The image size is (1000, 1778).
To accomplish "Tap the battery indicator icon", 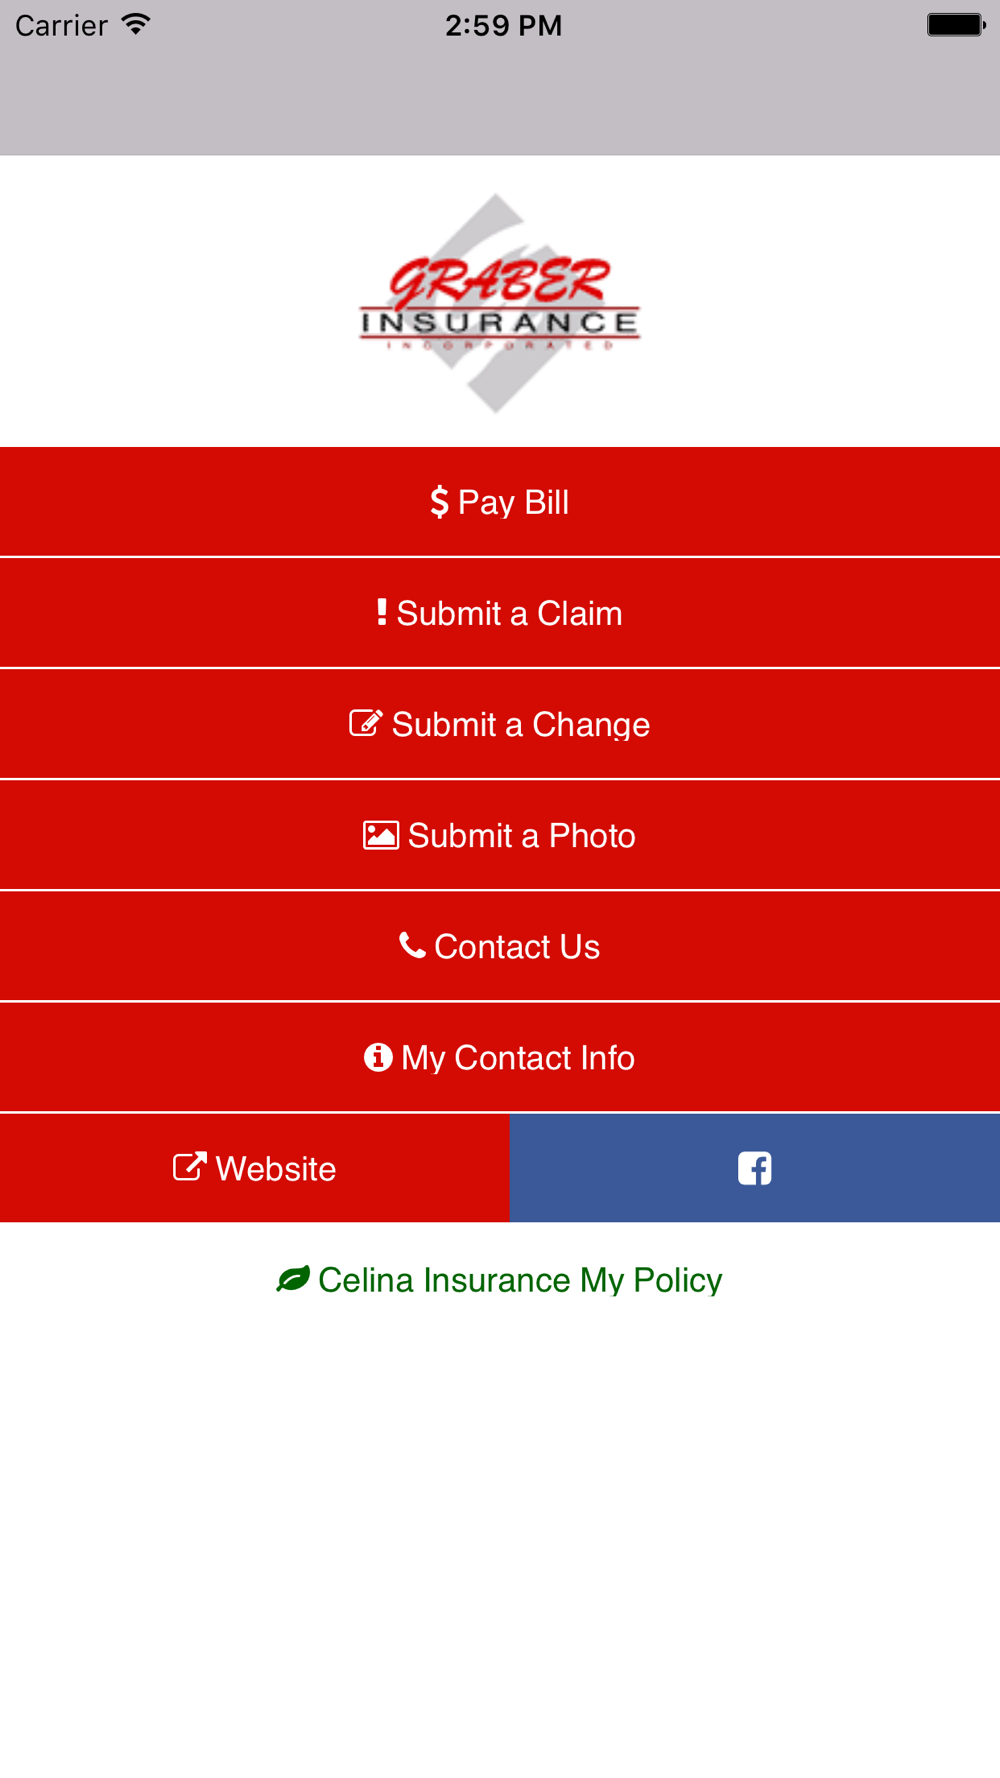I will pos(955,25).
